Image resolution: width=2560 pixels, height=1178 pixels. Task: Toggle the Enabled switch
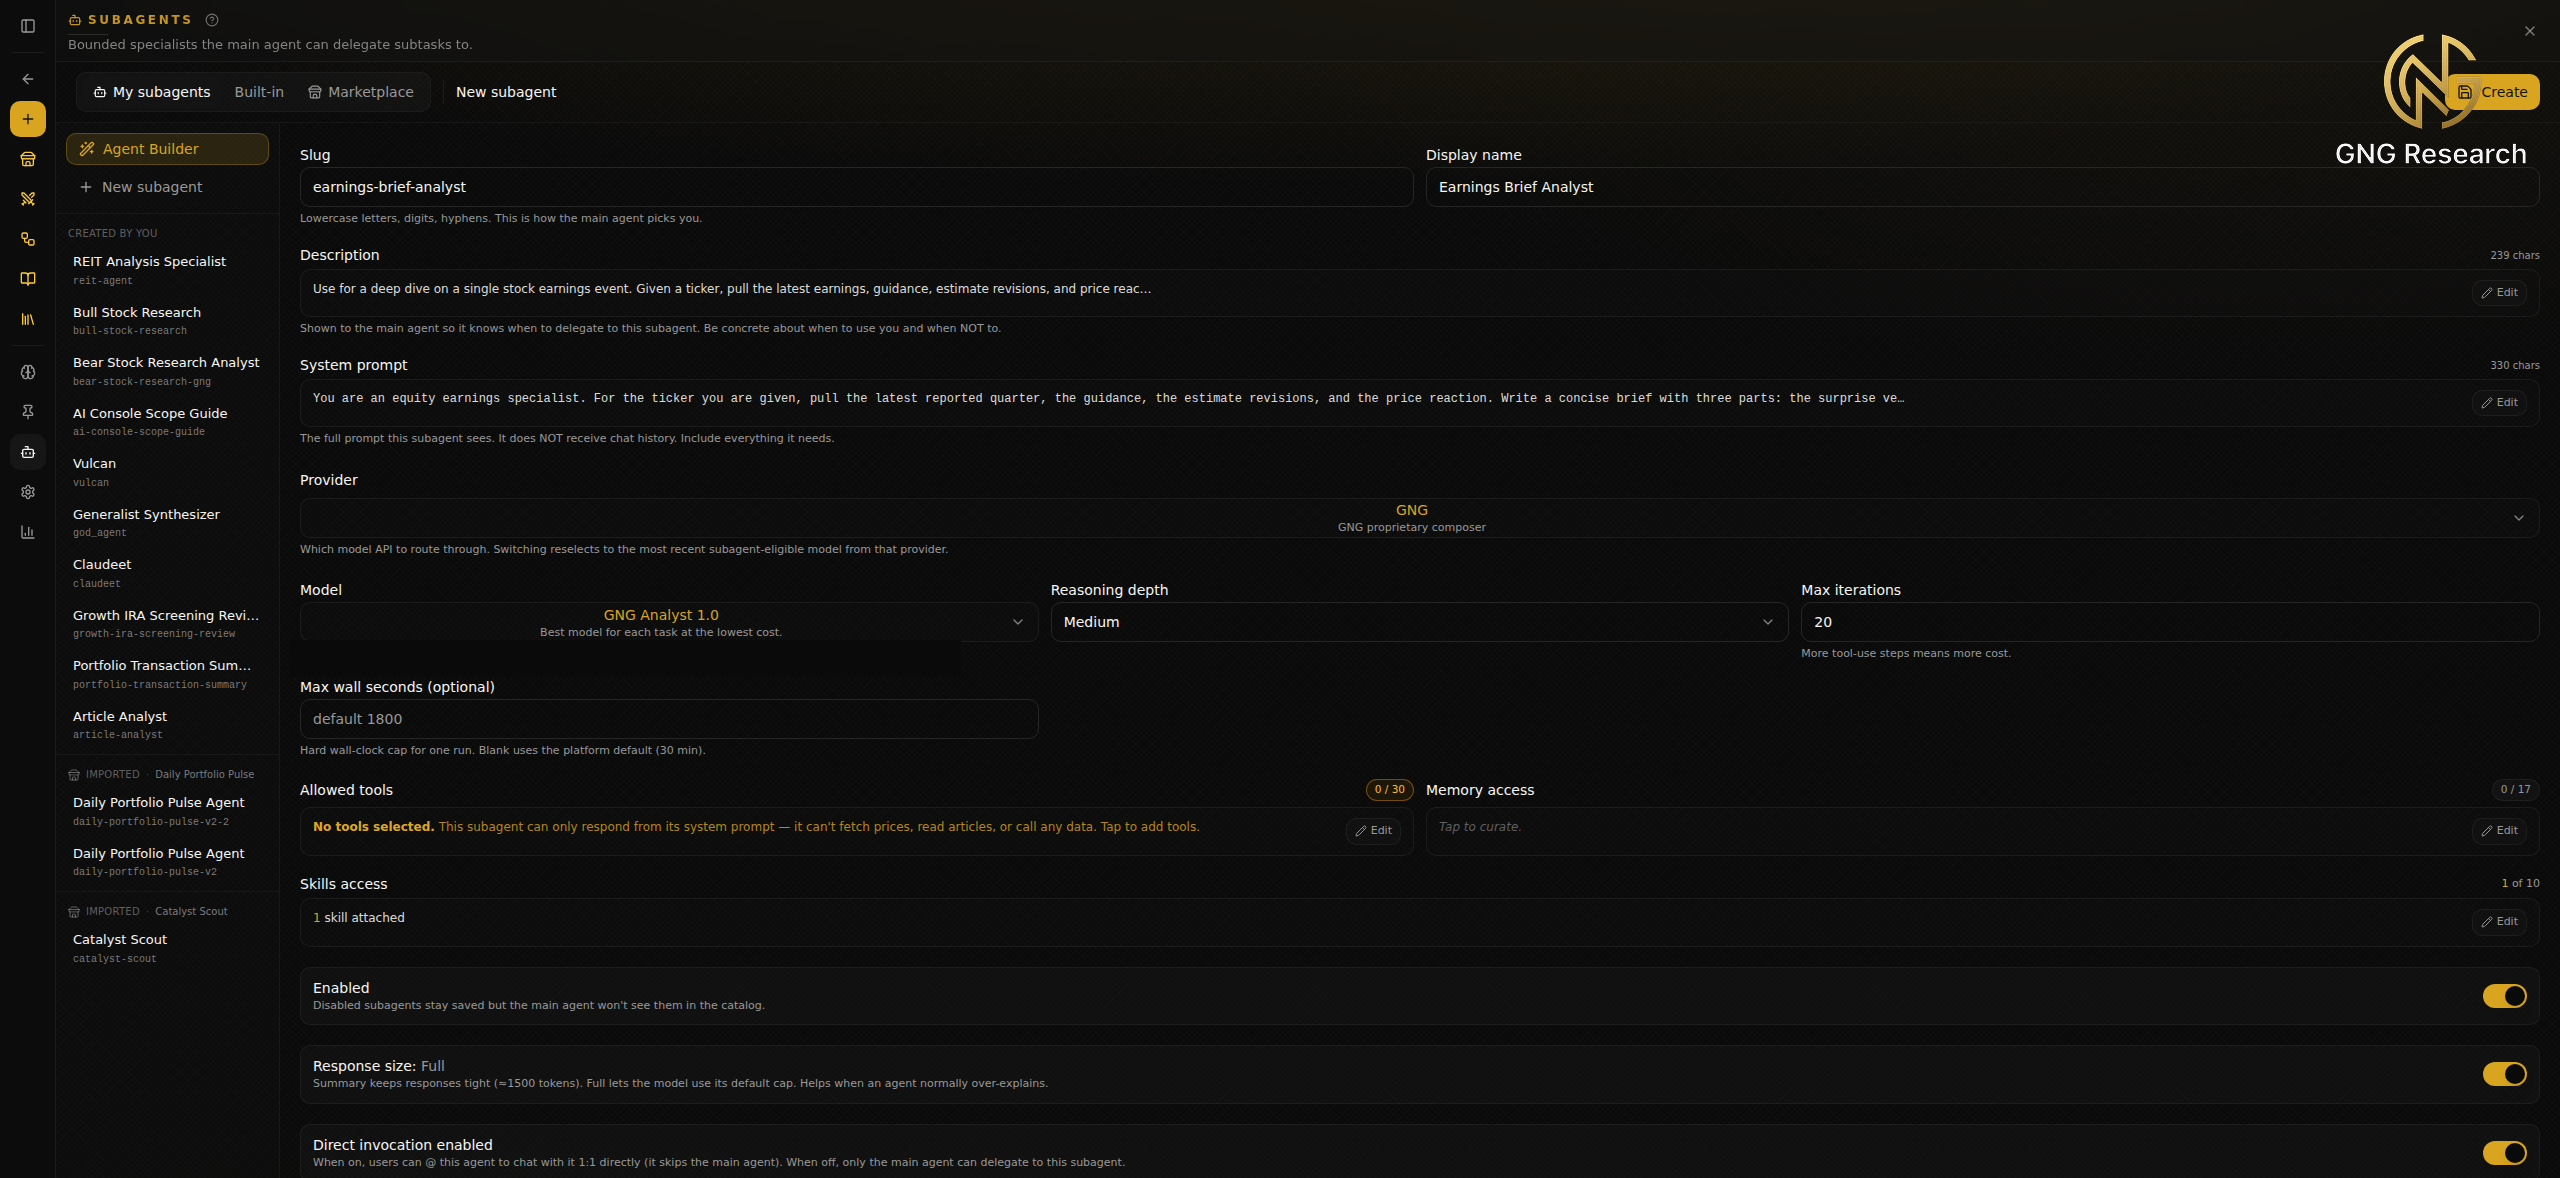pyautogui.click(x=2504, y=996)
